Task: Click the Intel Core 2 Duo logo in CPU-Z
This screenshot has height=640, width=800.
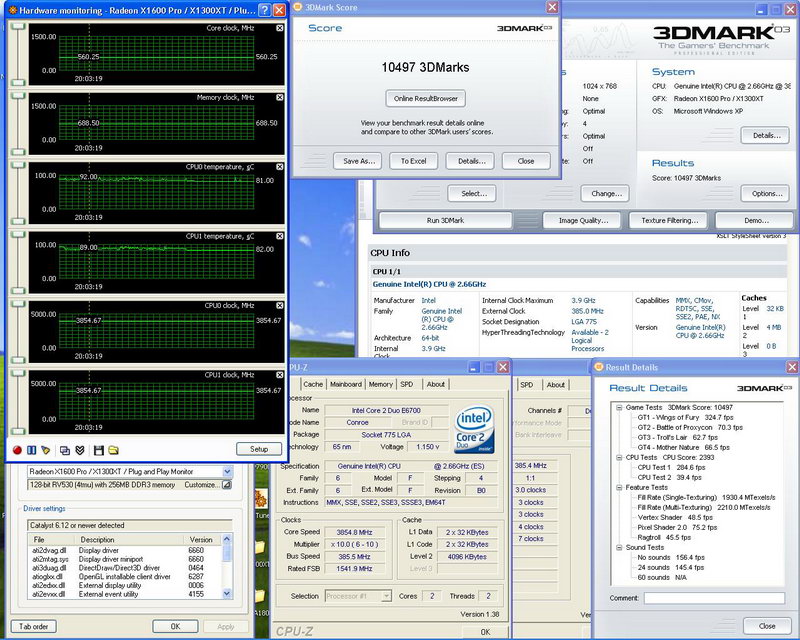Action: pos(473,429)
